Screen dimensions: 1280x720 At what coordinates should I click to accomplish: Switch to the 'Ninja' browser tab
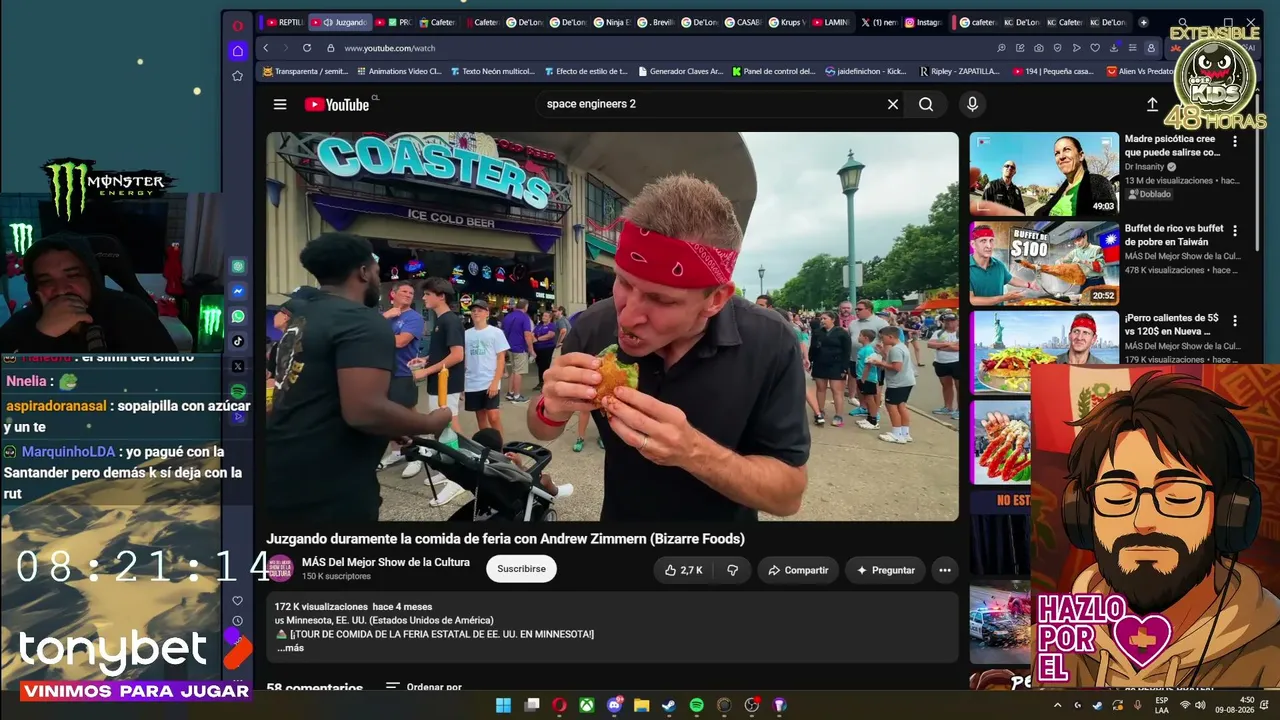click(612, 22)
